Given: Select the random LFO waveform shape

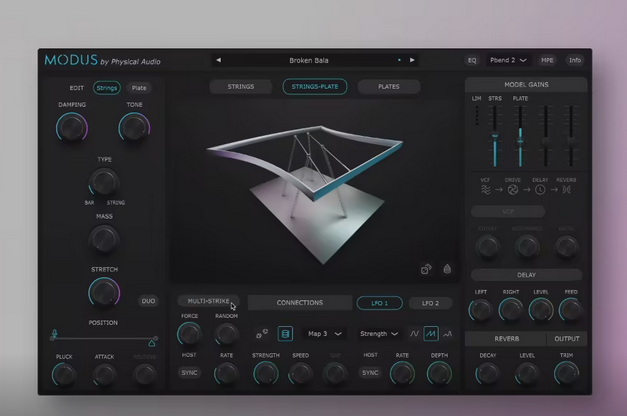Looking at the screenshot, I should tap(447, 333).
